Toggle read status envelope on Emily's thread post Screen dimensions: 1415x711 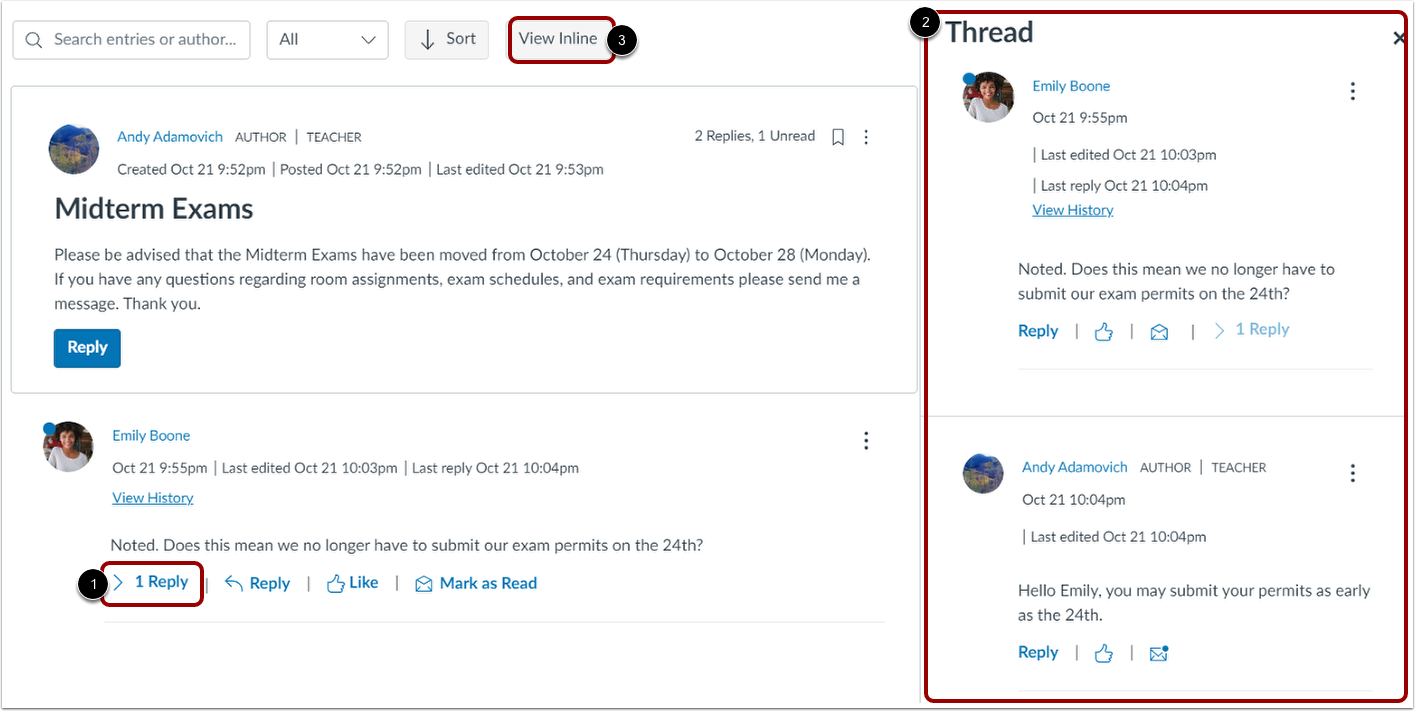click(x=1159, y=332)
